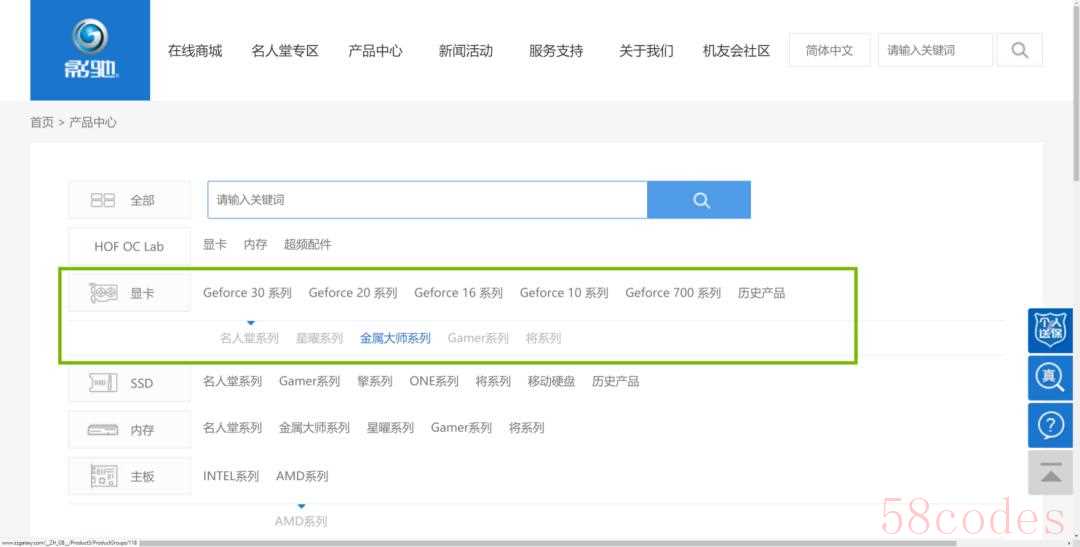Viewport: 1080px width, 547px height.
Task: Click the large keyword search input field
Action: [427, 200]
